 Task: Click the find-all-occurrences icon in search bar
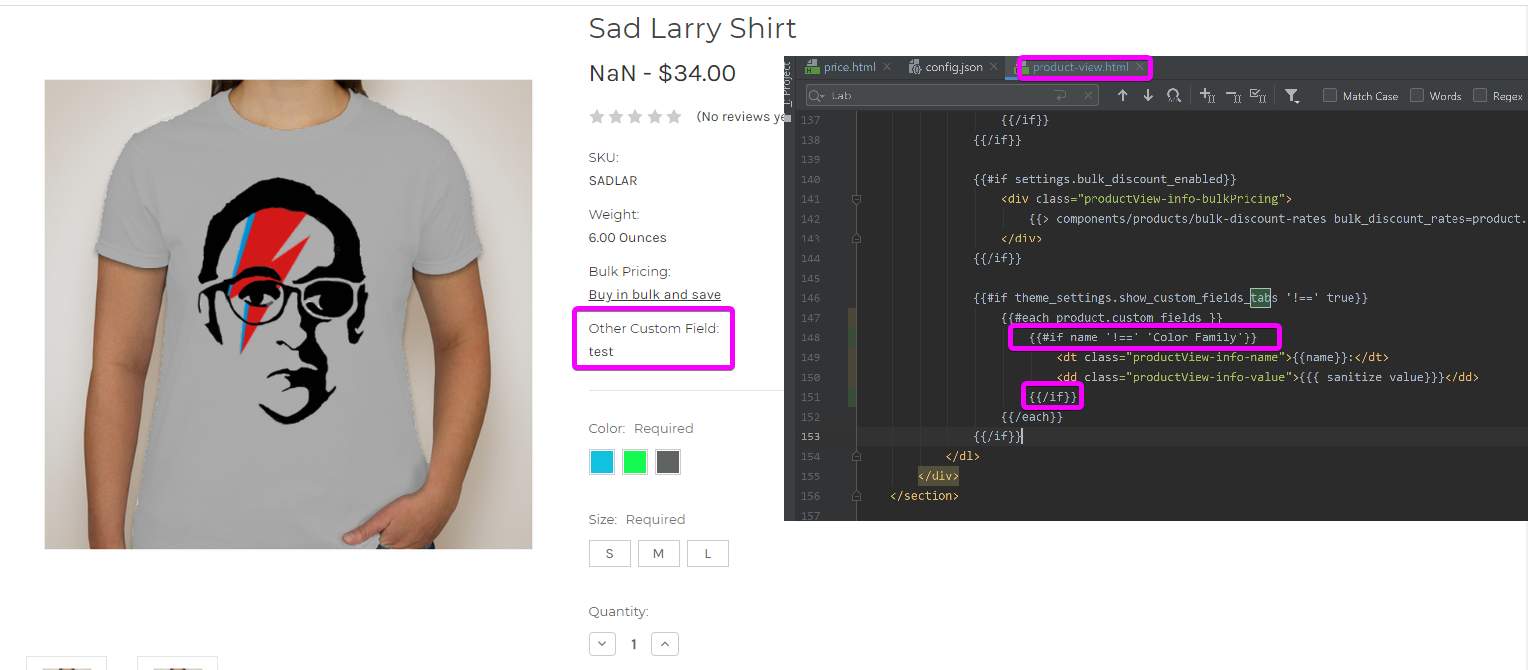pos(1174,95)
